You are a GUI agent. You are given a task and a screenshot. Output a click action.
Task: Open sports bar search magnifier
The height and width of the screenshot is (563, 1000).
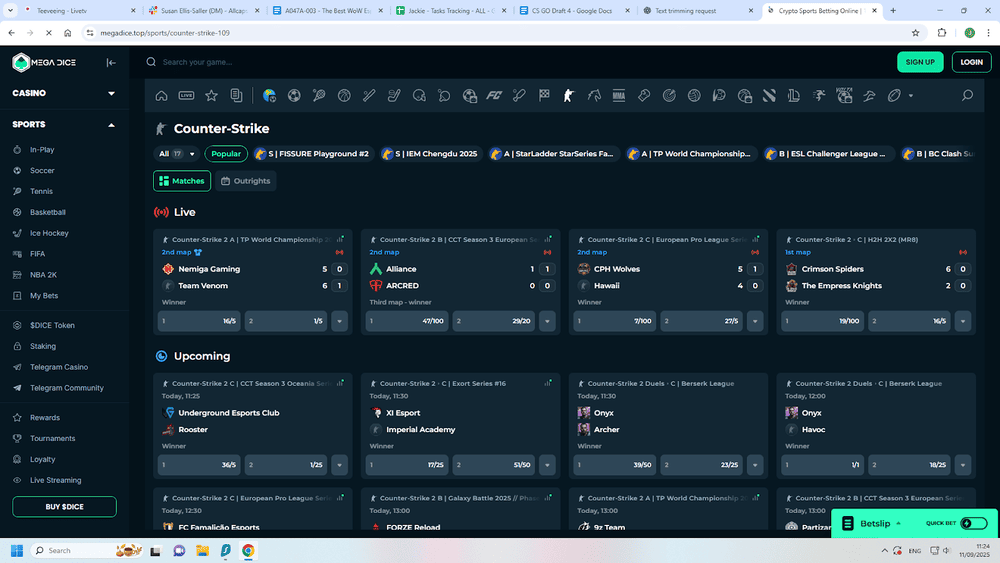click(967, 96)
